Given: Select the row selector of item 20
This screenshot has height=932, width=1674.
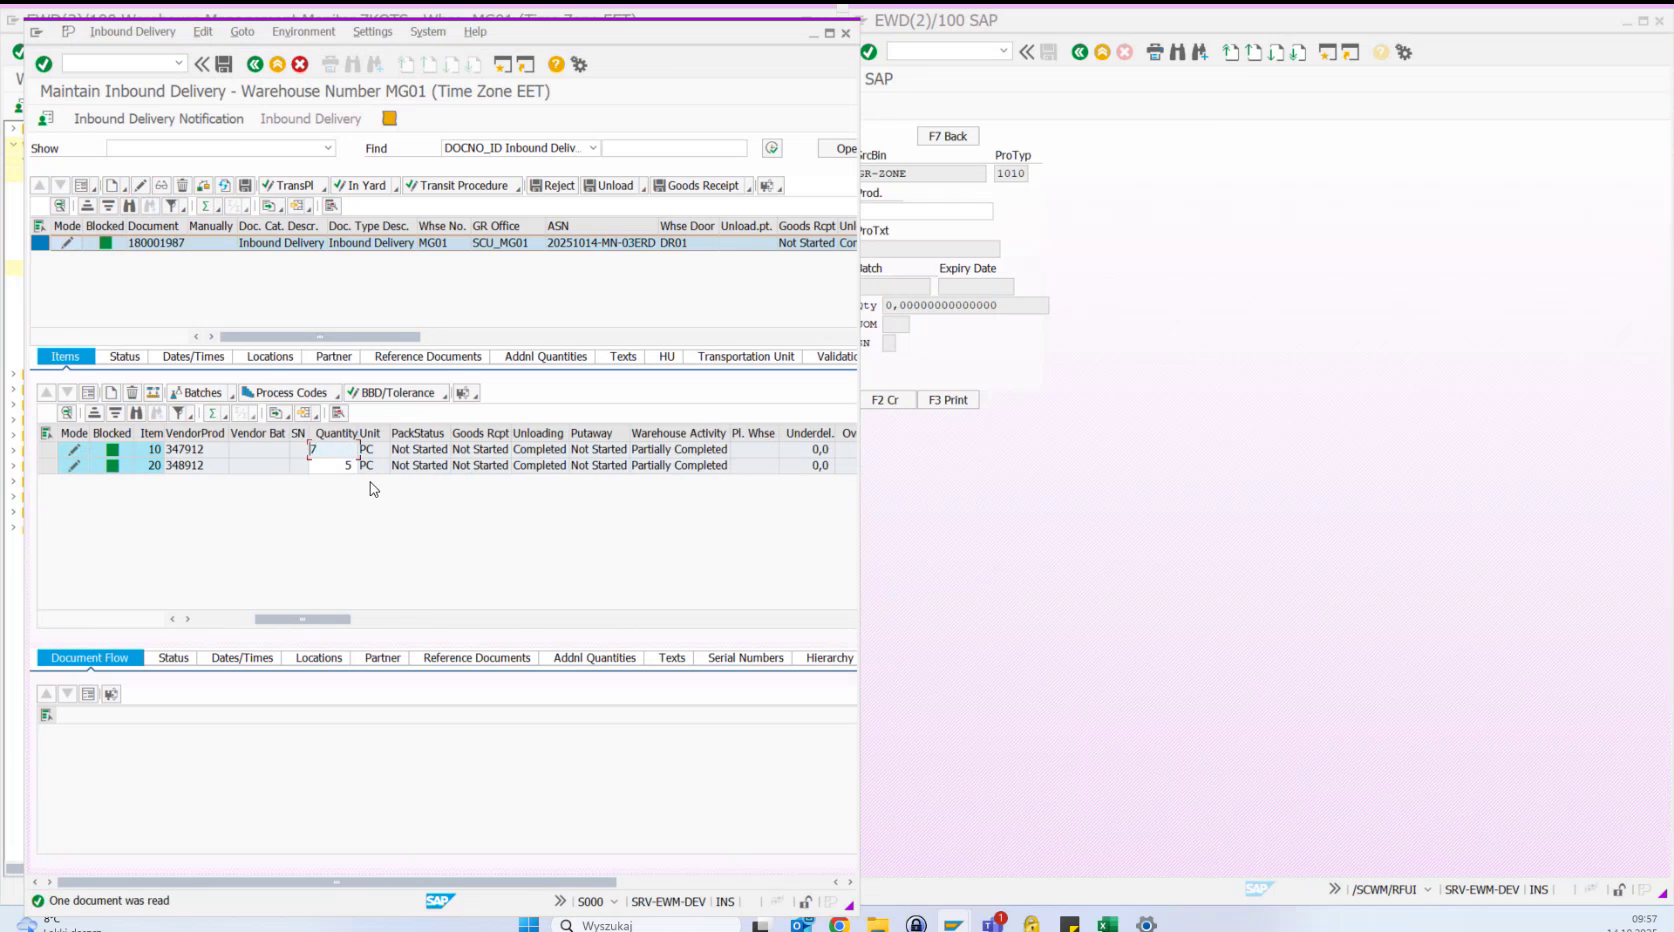Looking at the screenshot, I should [46, 465].
